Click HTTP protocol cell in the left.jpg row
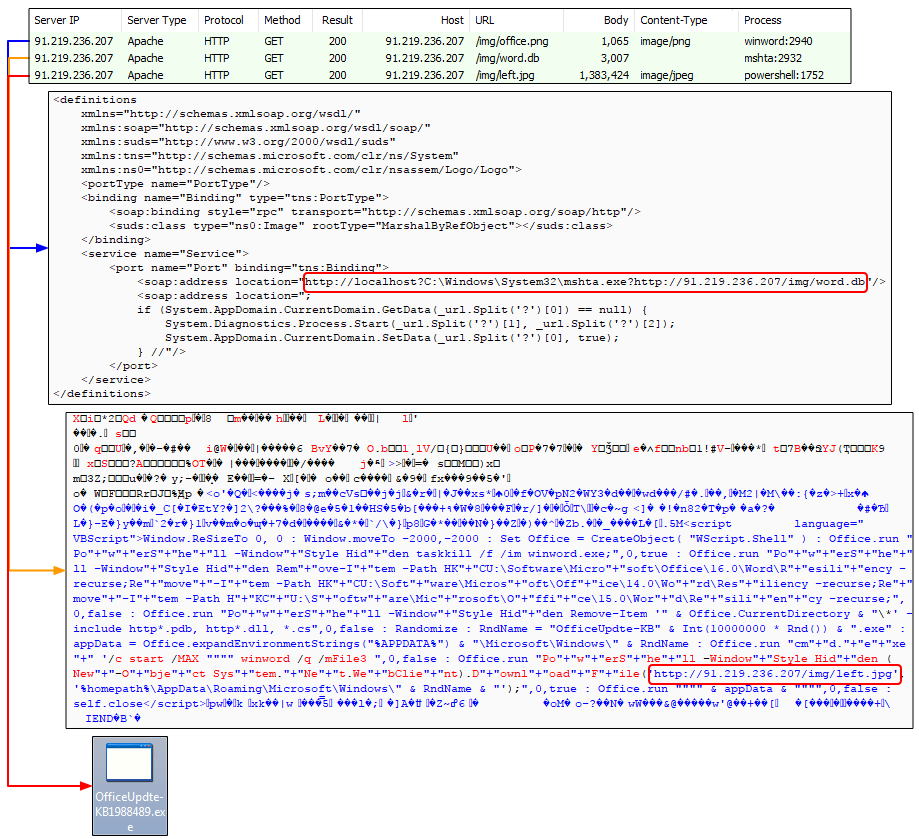 pos(216,75)
